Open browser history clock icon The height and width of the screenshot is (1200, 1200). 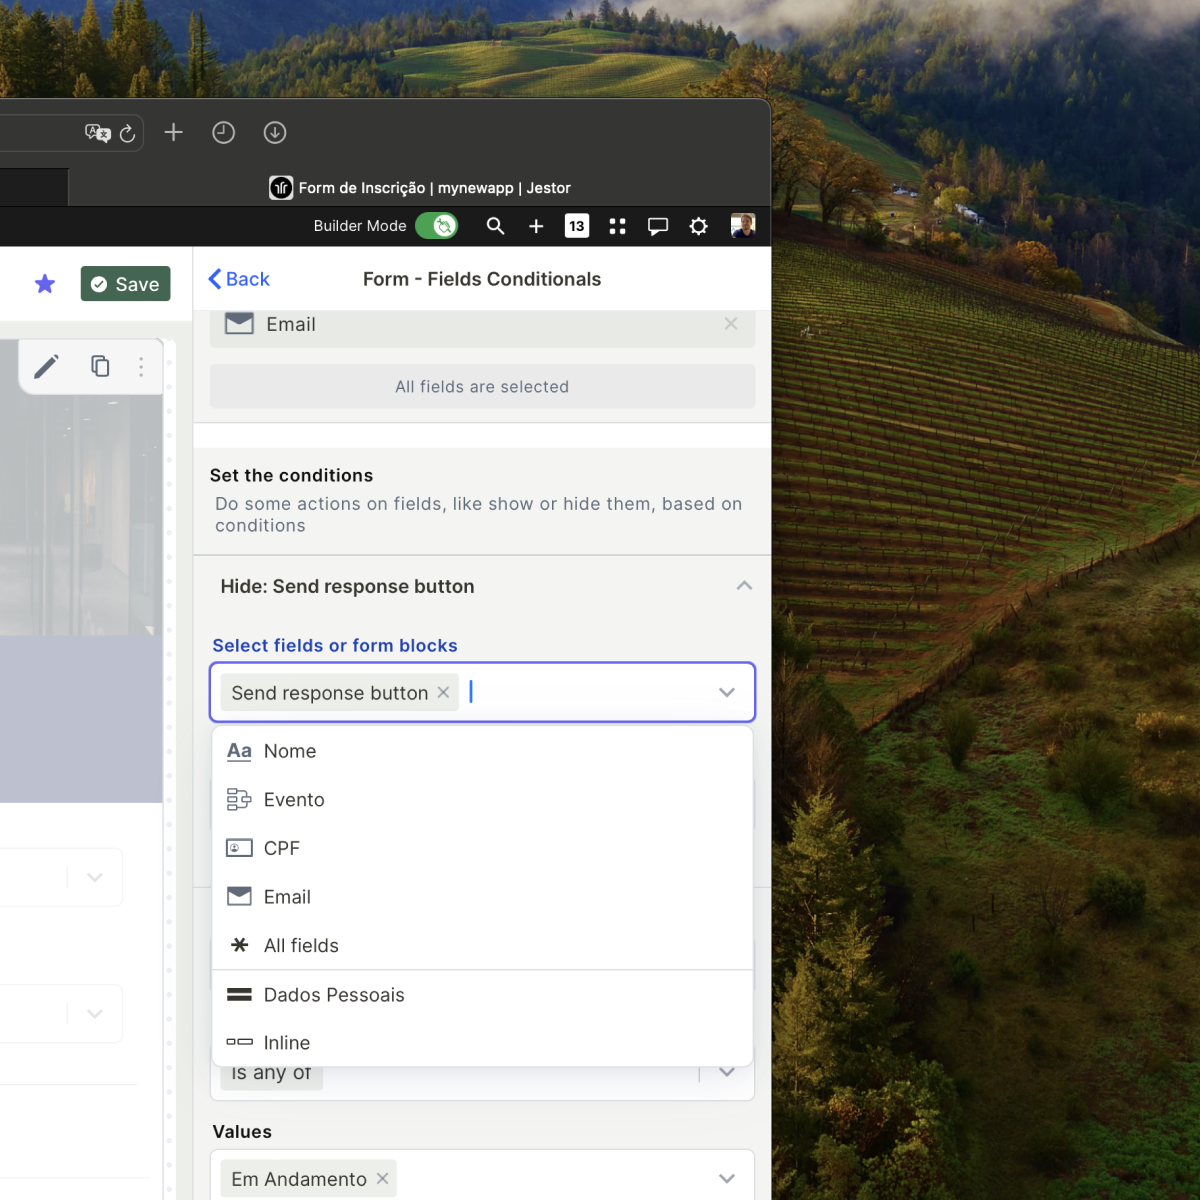[223, 132]
